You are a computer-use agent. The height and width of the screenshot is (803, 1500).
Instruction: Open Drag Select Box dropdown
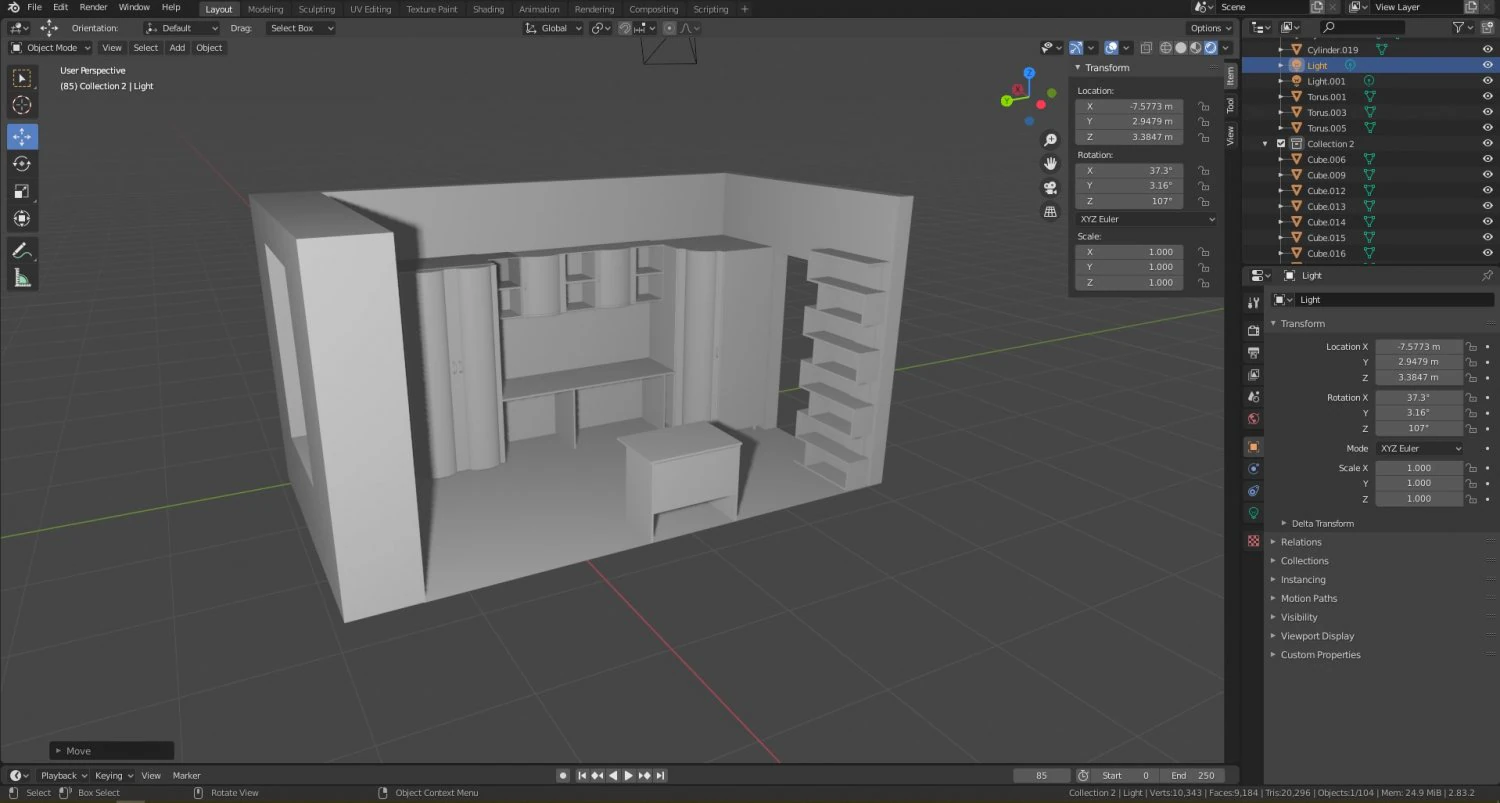(300, 28)
